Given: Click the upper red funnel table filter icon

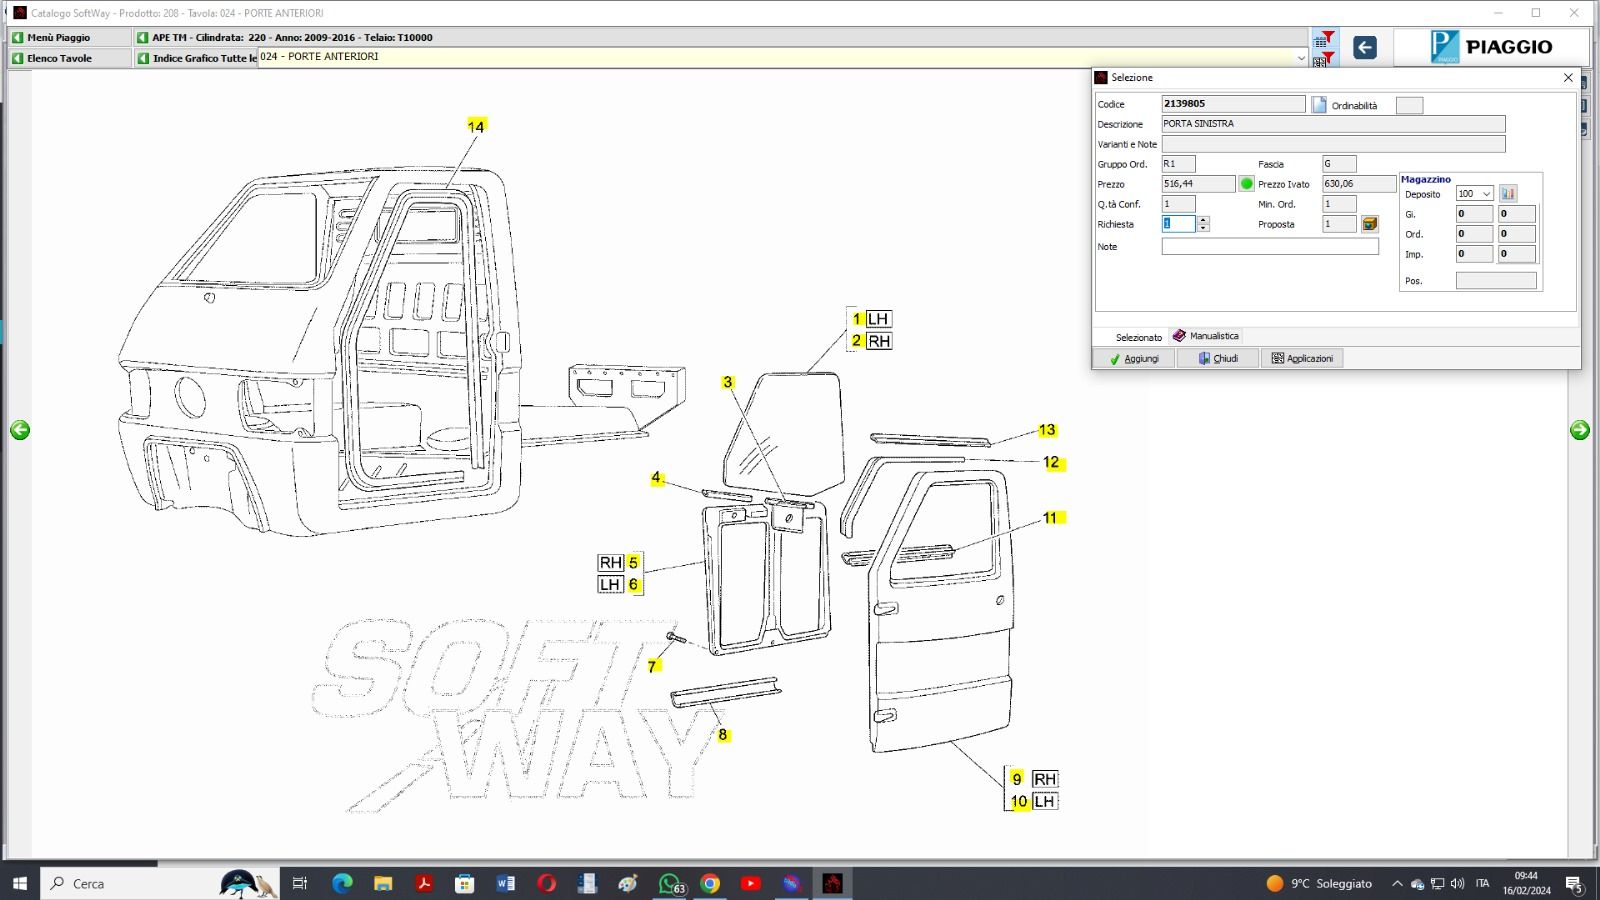Looking at the screenshot, I should (x=1324, y=39).
